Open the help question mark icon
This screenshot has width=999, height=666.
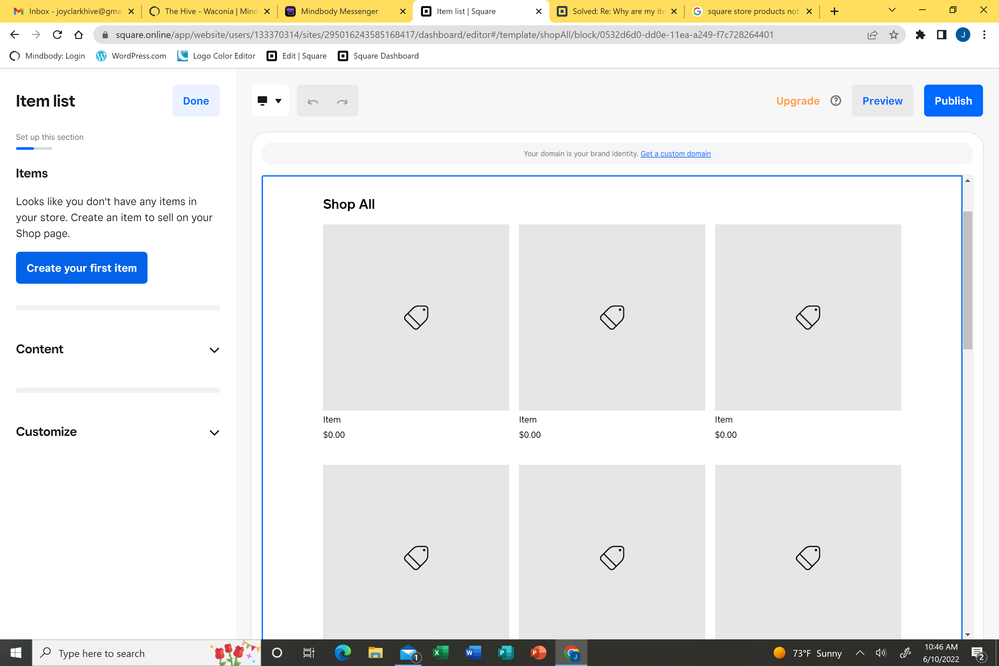point(836,101)
